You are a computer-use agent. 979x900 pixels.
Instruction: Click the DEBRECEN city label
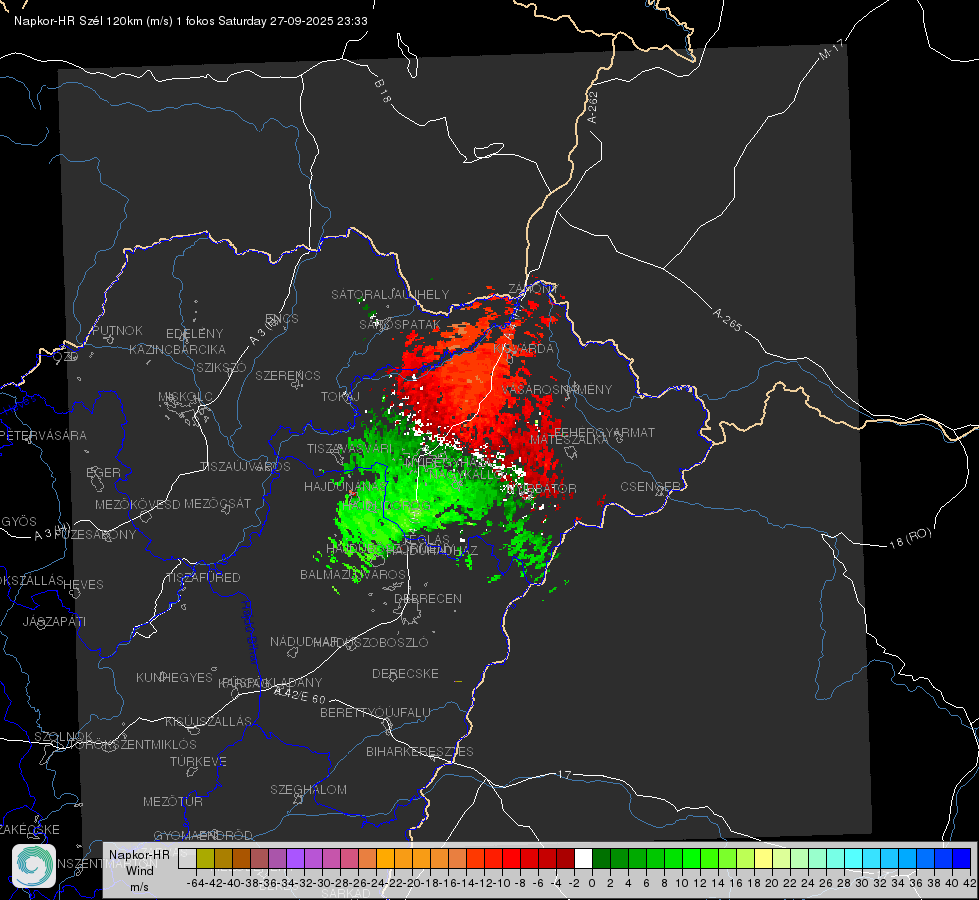(428, 598)
